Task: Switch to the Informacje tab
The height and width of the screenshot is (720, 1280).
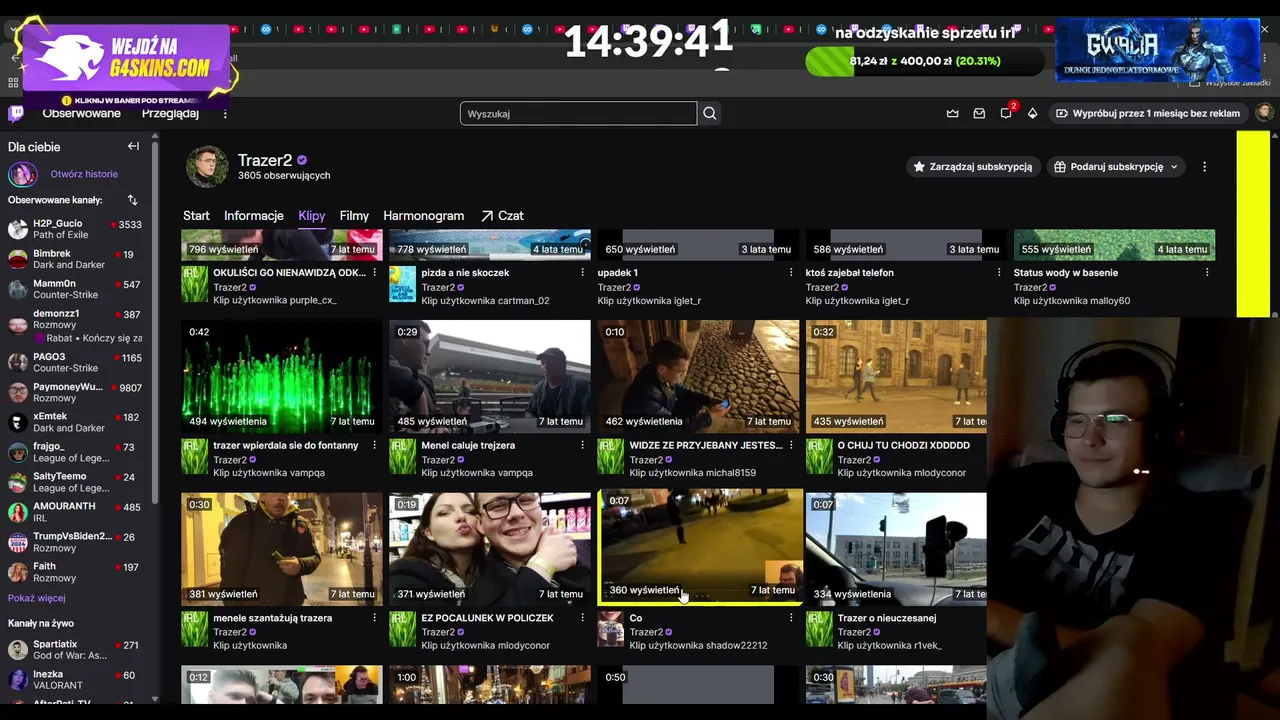Action: [x=254, y=216]
